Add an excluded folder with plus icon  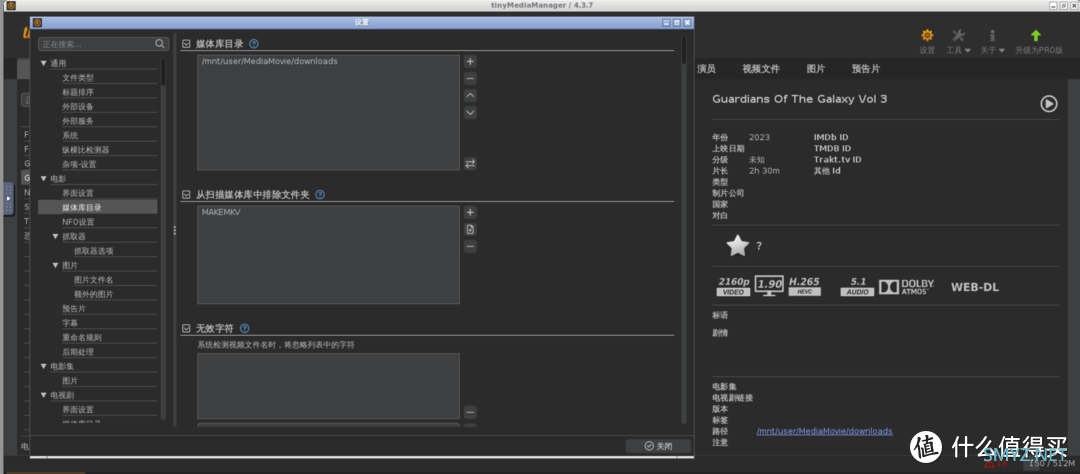[x=470, y=212]
